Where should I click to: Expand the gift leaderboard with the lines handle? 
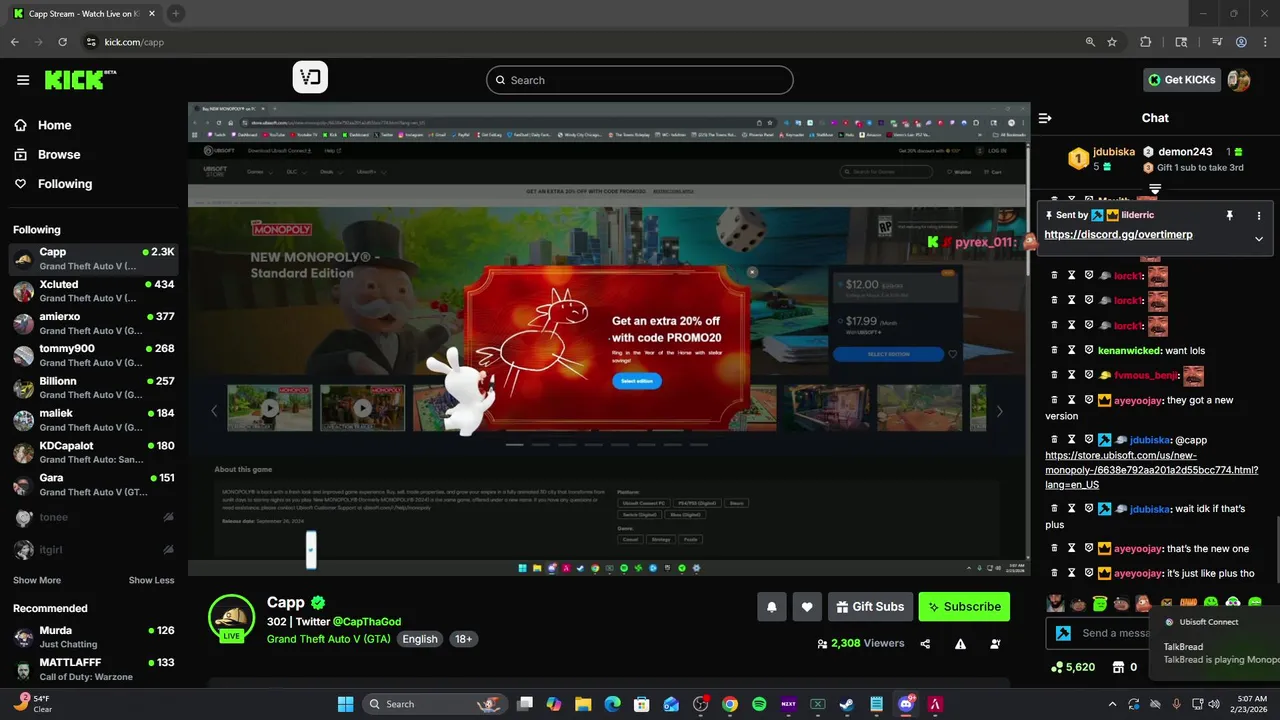tap(1155, 189)
